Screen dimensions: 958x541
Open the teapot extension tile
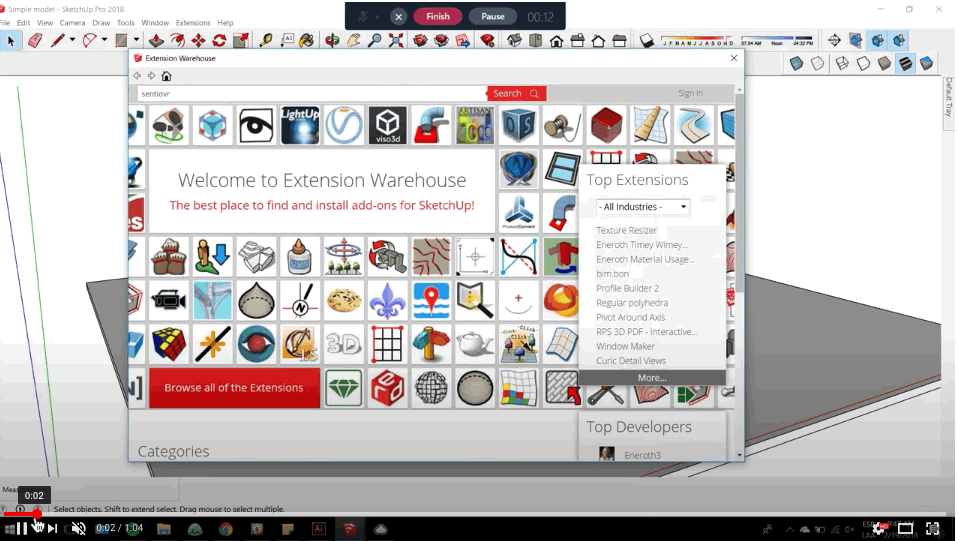(475, 344)
